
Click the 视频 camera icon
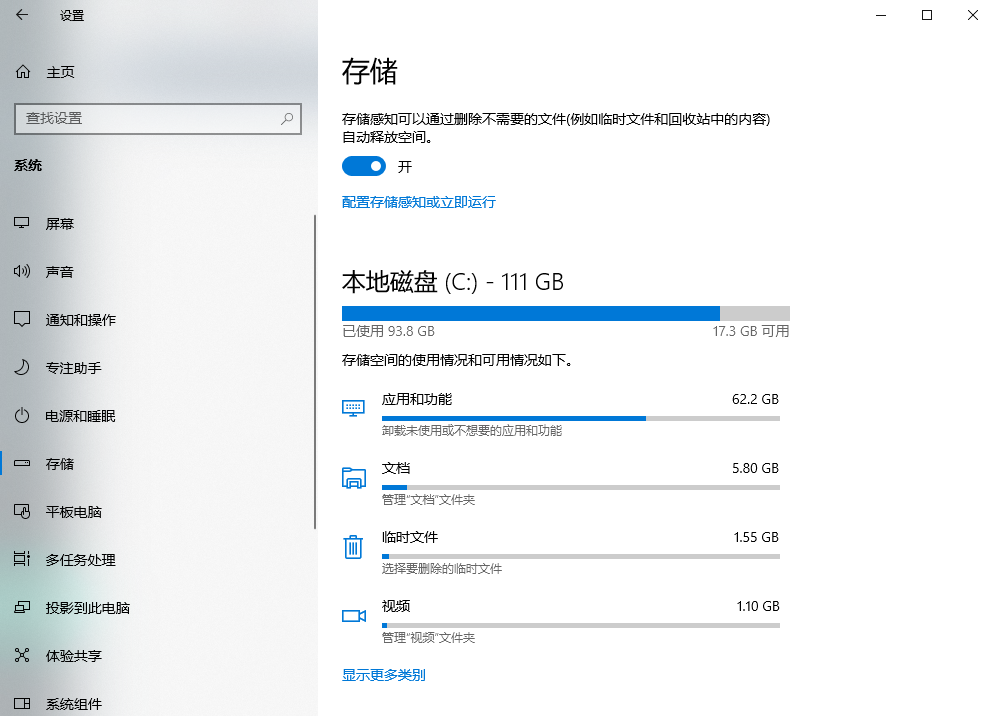point(353,615)
